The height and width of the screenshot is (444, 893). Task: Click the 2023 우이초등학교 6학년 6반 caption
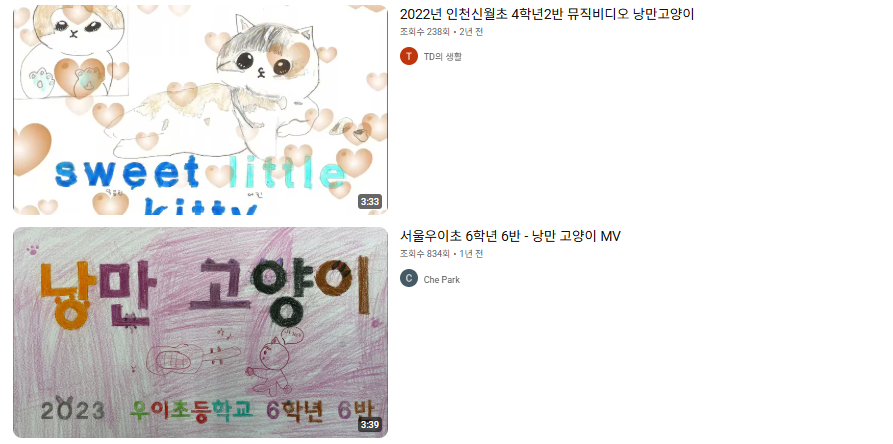coord(210,409)
